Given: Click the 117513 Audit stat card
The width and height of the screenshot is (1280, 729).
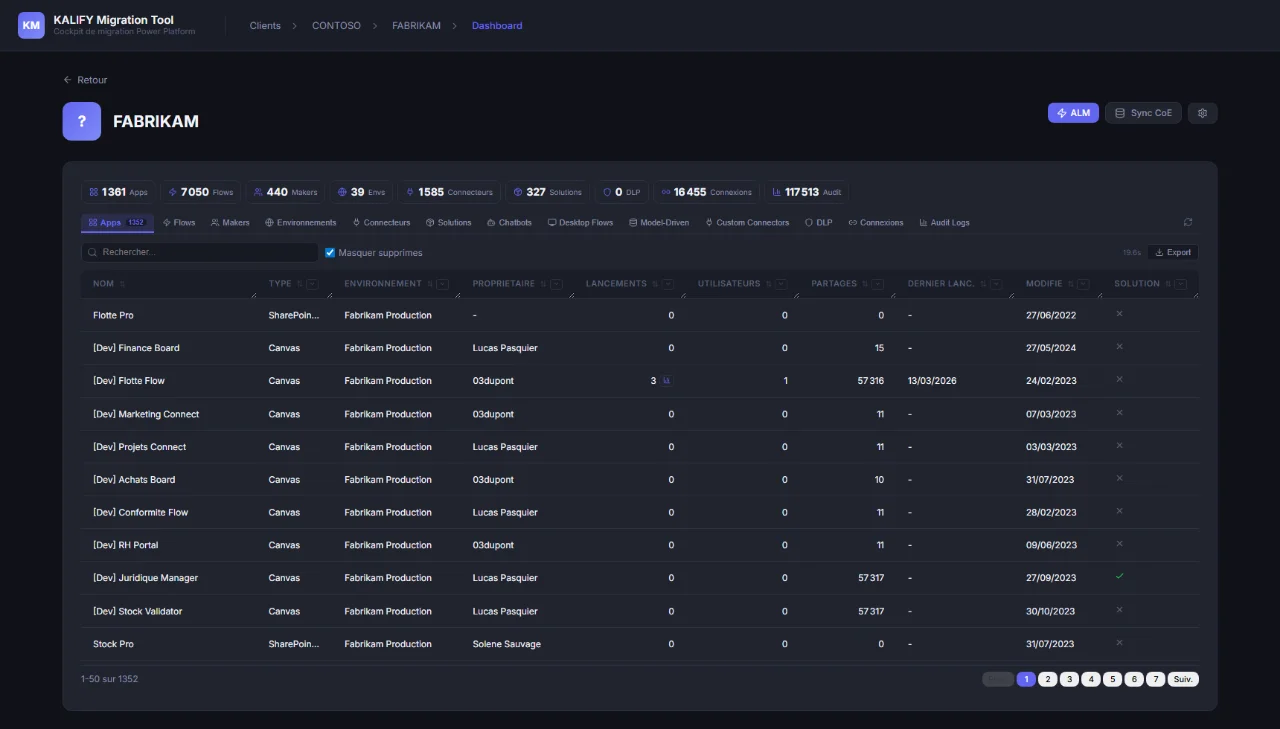Looking at the screenshot, I should pyautogui.click(x=806, y=192).
